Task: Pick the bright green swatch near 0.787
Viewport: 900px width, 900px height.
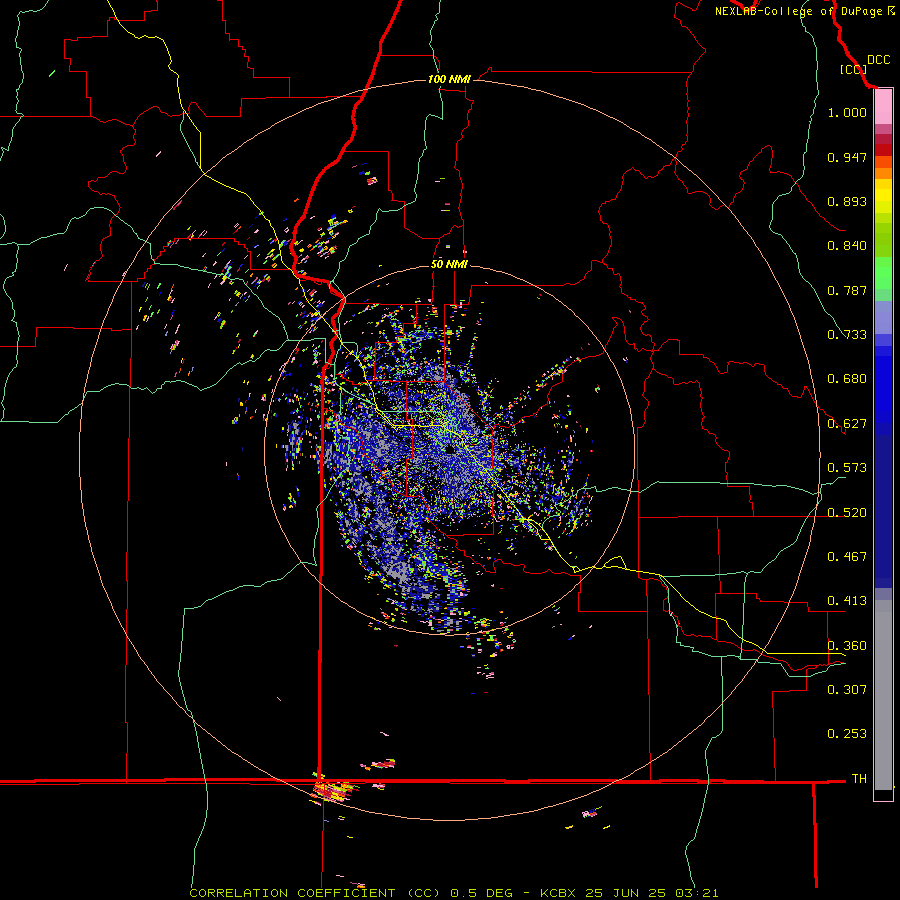Action: click(x=883, y=273)
